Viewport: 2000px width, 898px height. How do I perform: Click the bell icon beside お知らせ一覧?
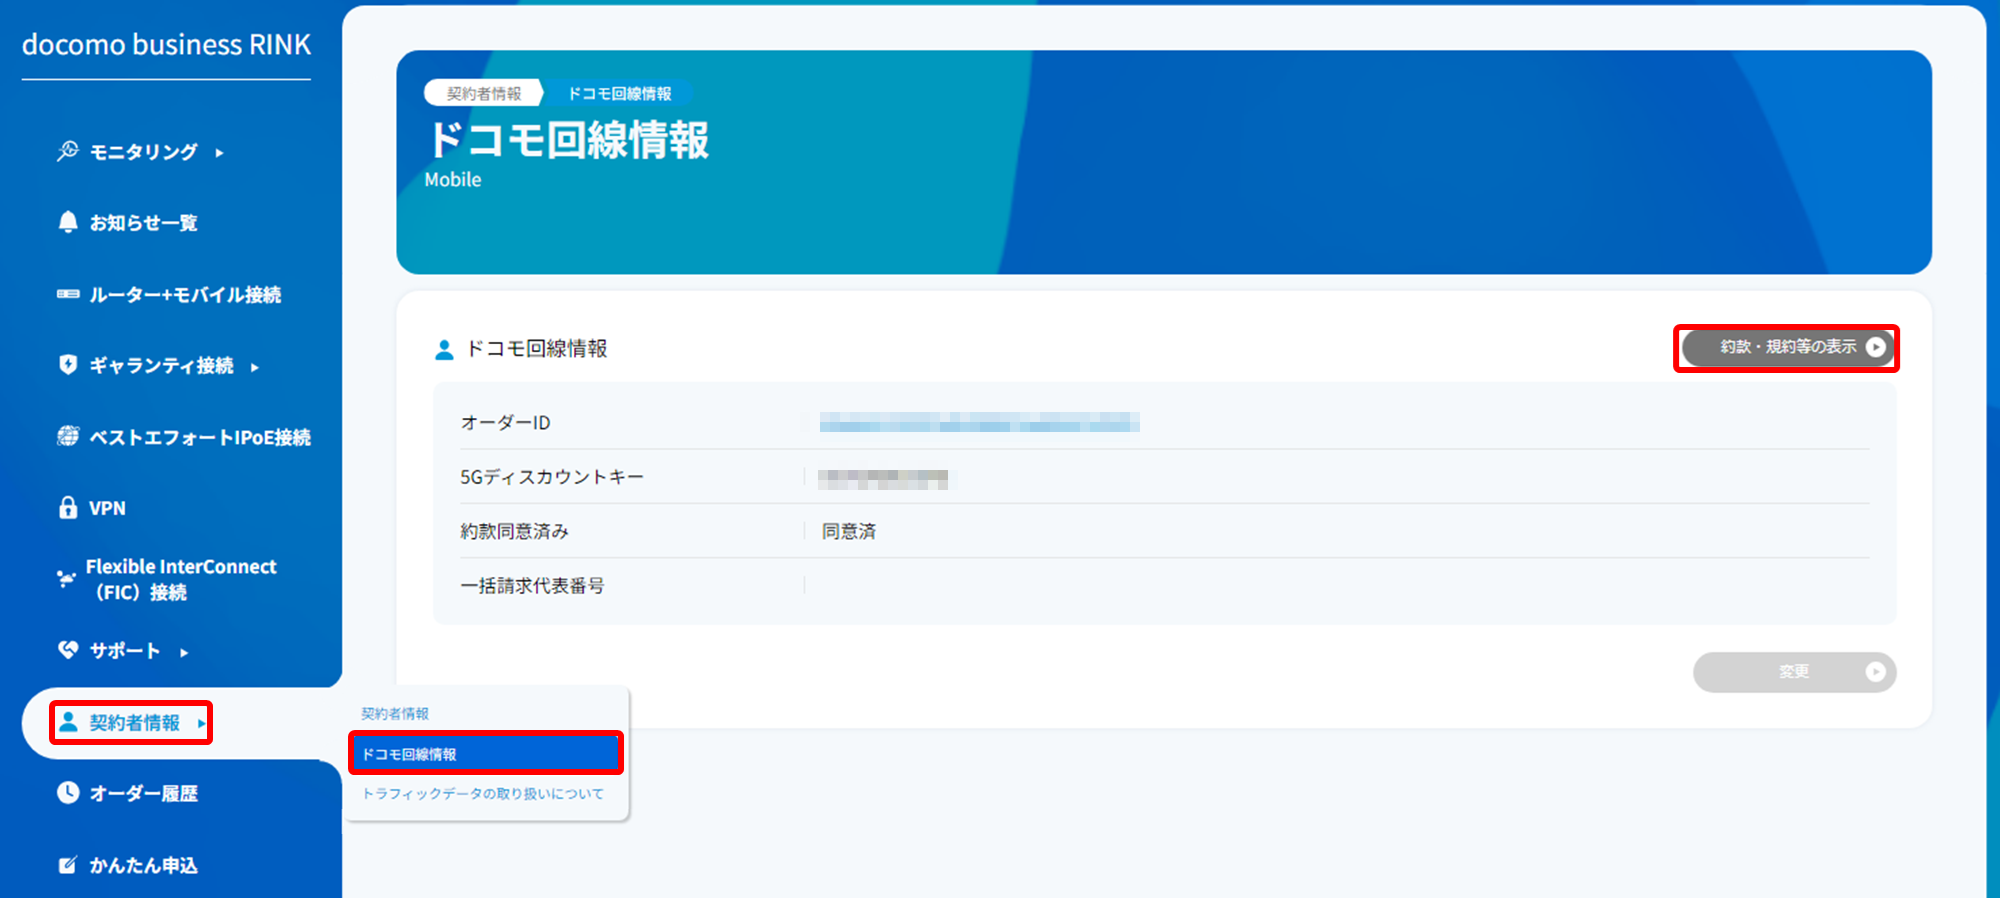coord(67,222)
